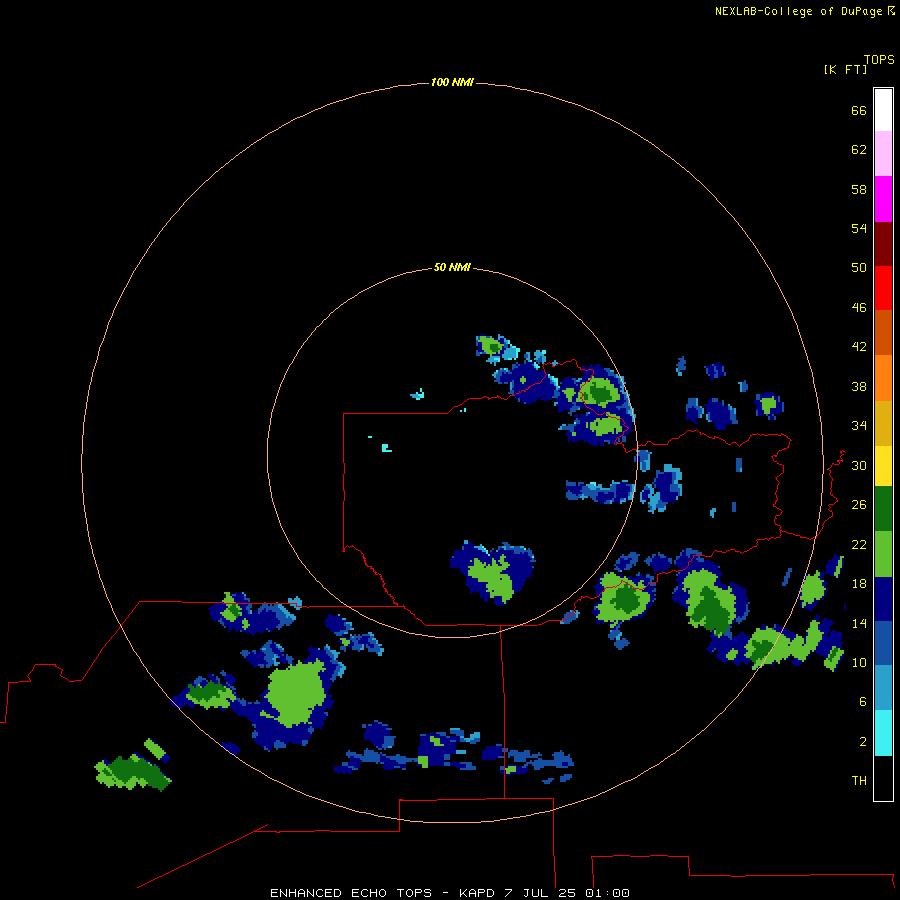This screenshot has width=900, height=900.
Task: Click the '[K FT]' units label
Action: click(x=845, y=69)
